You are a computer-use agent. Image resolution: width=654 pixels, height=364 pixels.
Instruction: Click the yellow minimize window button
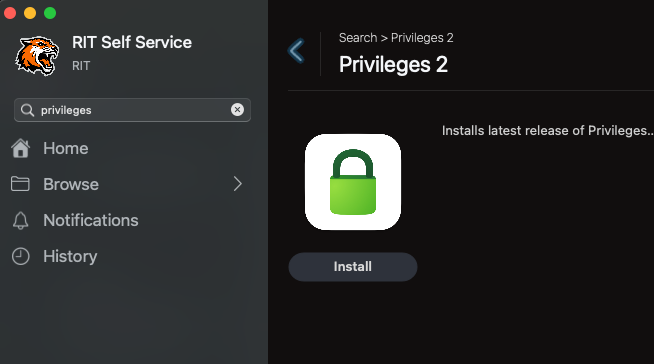tap(30, 13)
